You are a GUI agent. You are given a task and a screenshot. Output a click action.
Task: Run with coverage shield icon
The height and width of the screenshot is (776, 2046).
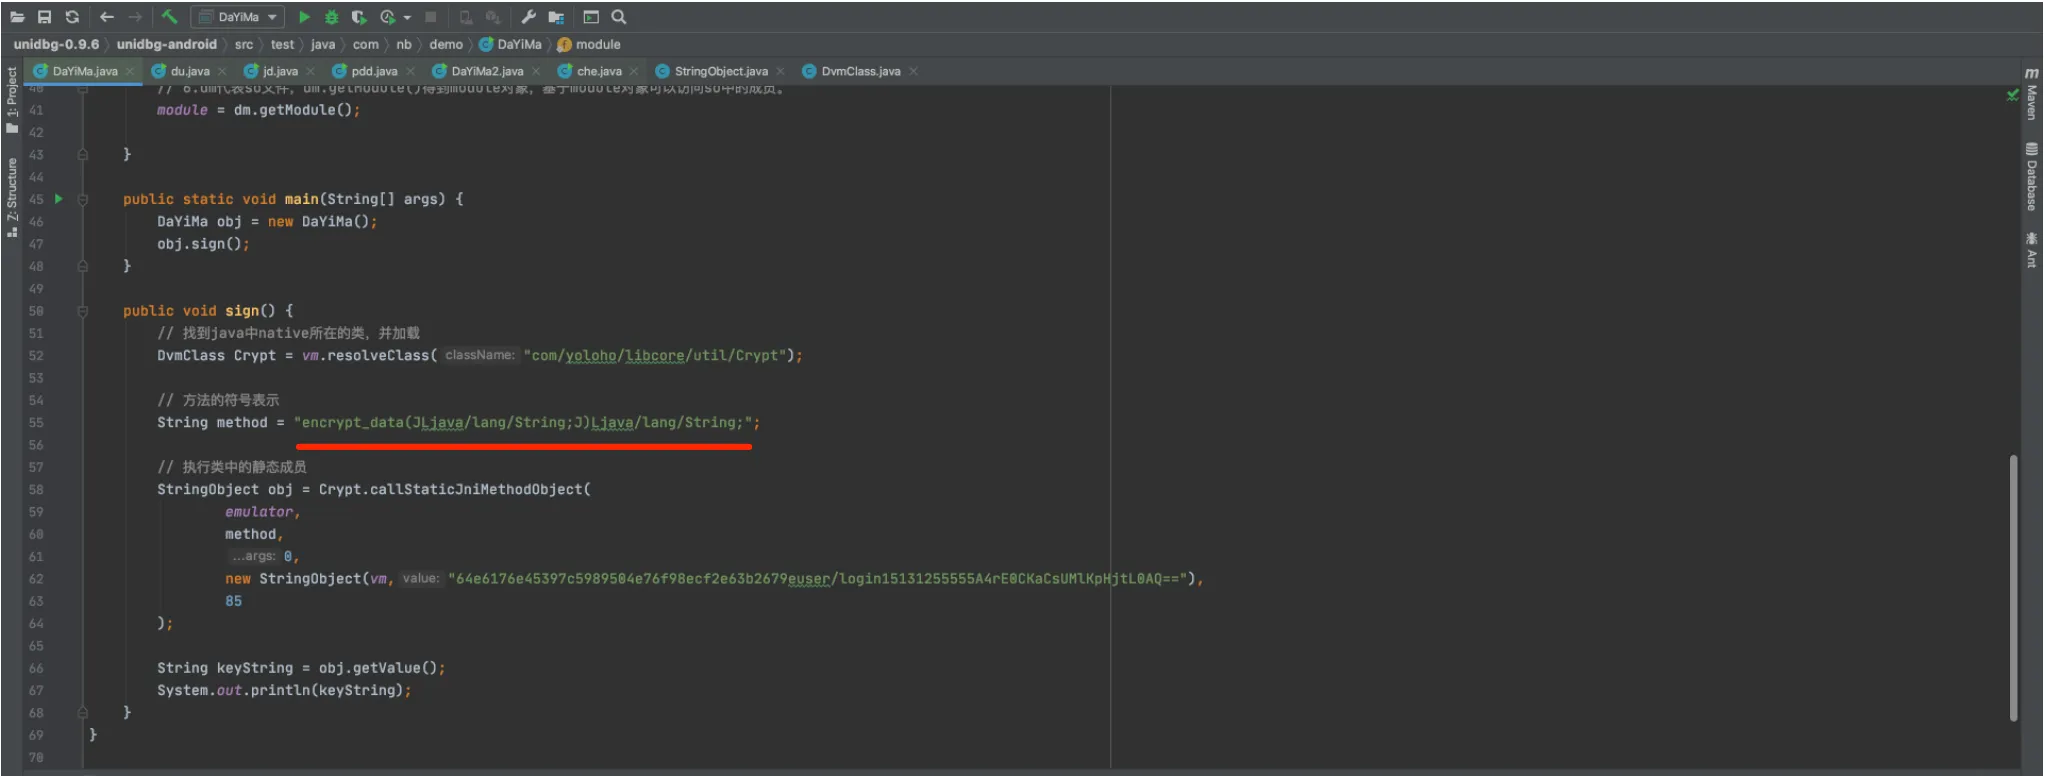point(359,17)
